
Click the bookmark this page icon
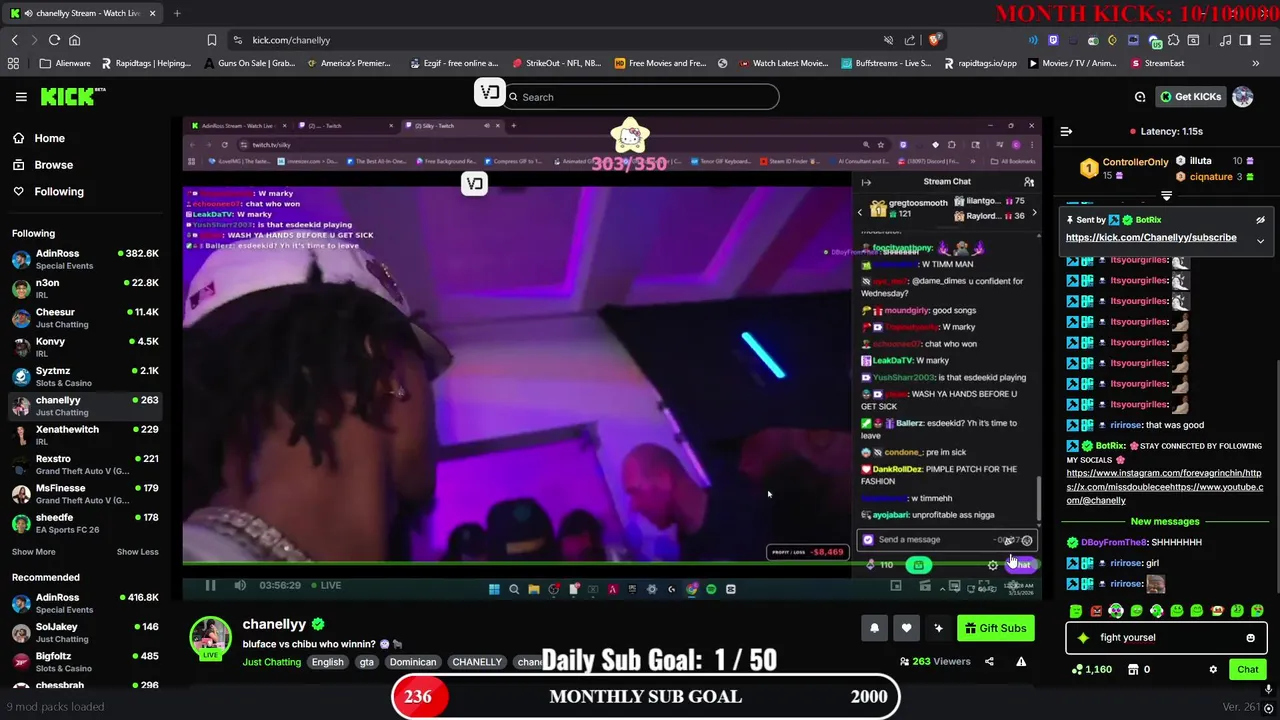pos(211,40)
